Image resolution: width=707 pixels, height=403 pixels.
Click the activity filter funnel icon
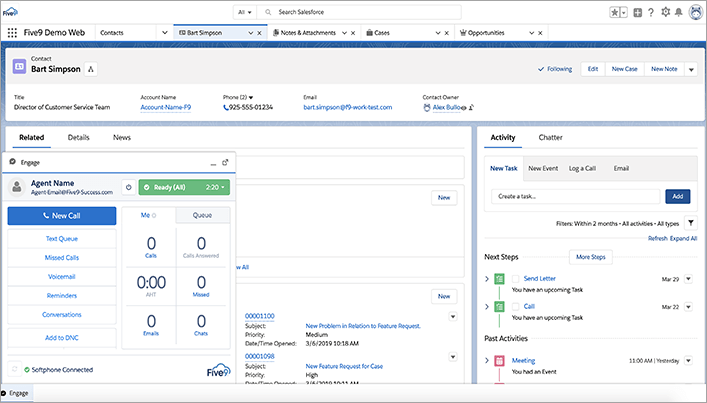point(691,223)
